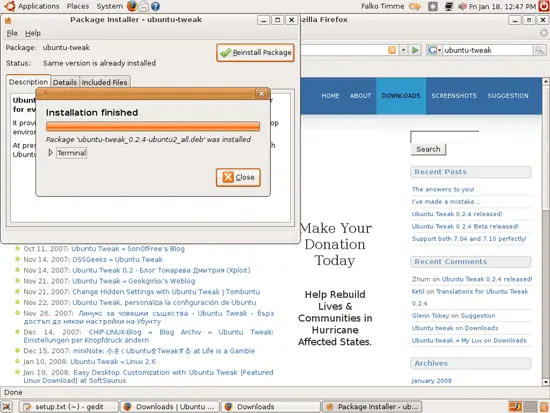Screen dimensions: 550x413
Task: Click the show desktop icon in taskbar
Action: (x=7, y=407)
